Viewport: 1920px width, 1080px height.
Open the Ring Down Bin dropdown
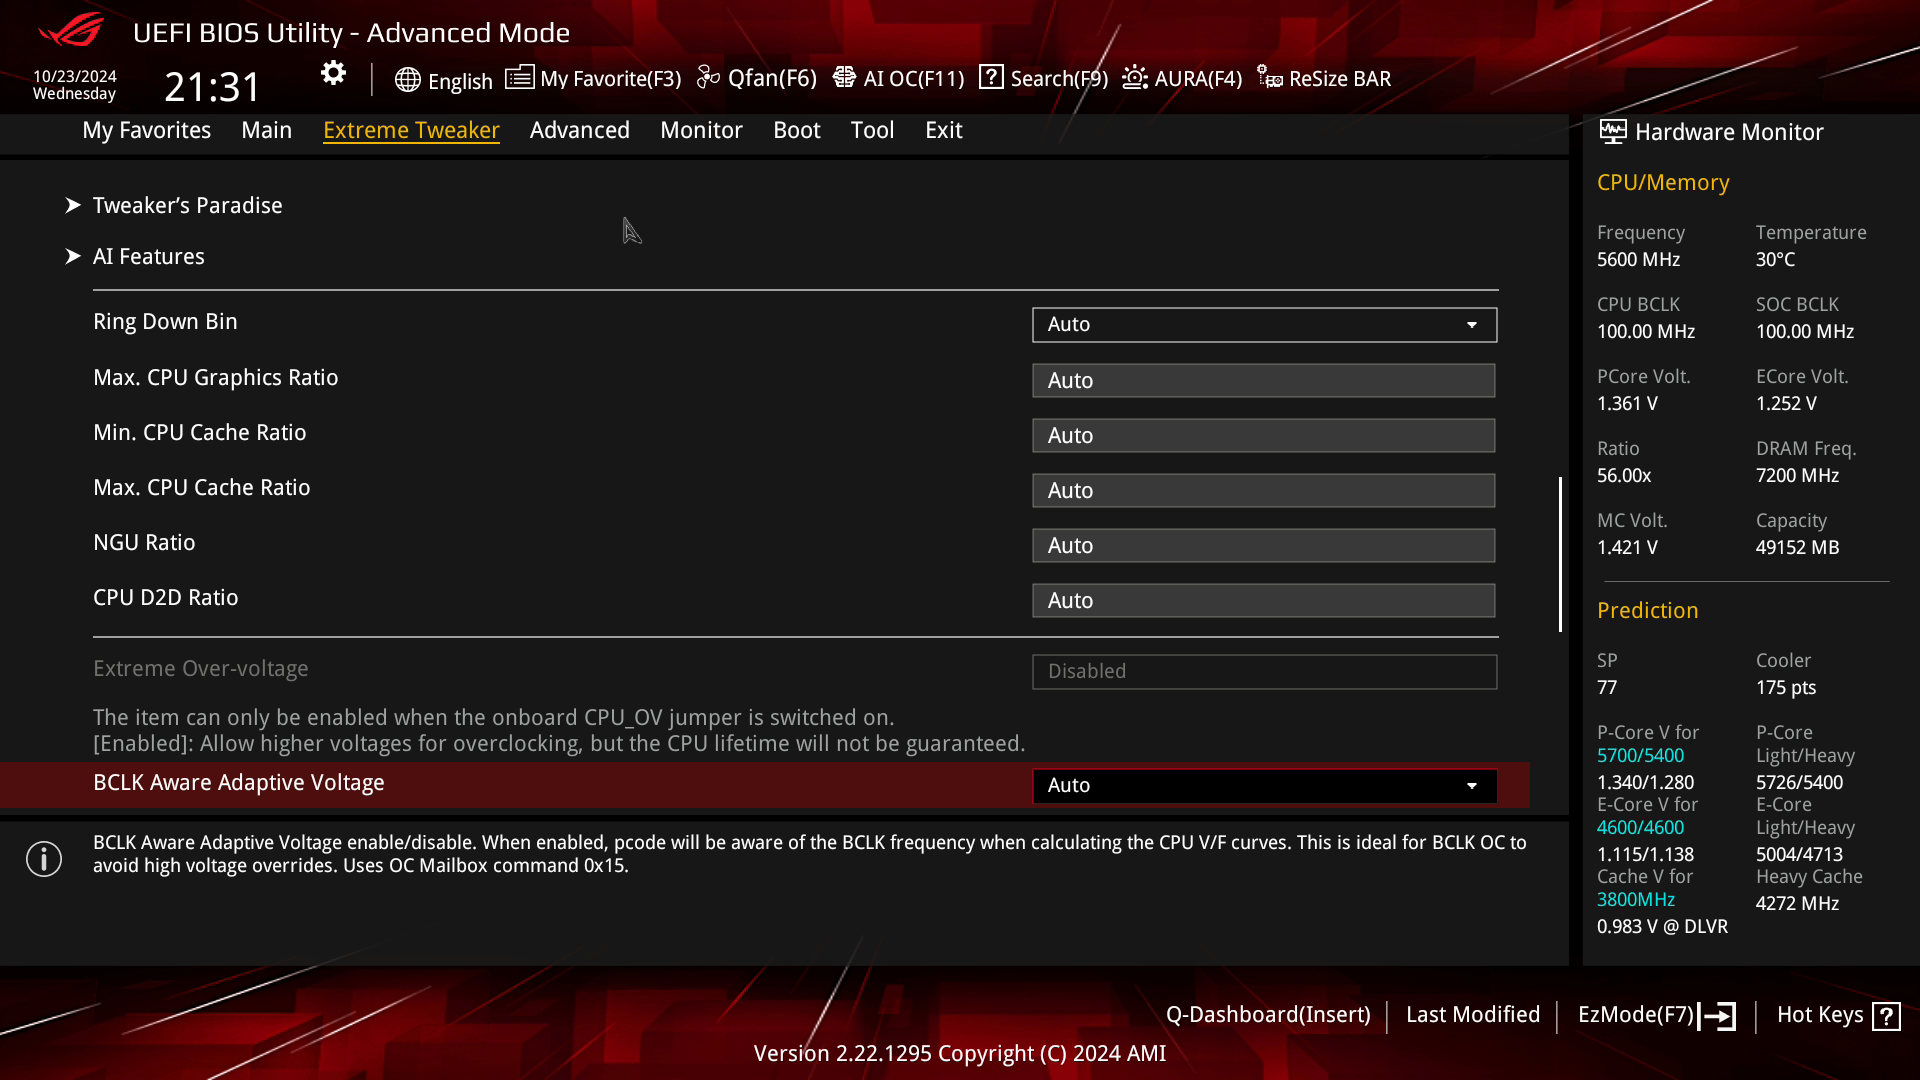1263,324
